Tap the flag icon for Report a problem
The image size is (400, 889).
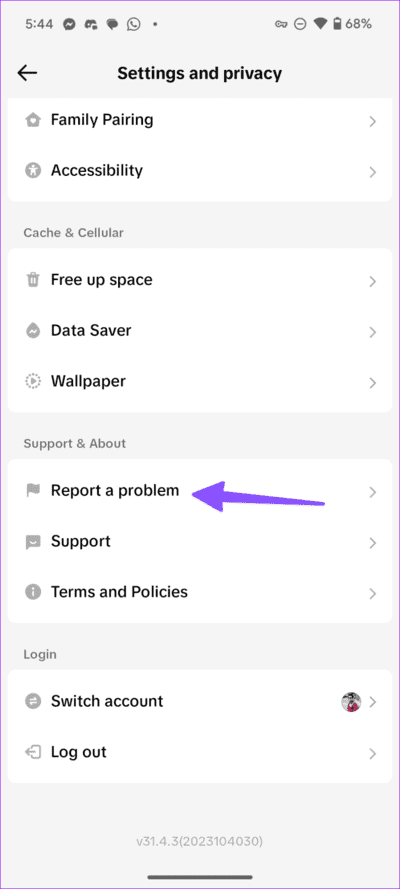coord(33,491)
